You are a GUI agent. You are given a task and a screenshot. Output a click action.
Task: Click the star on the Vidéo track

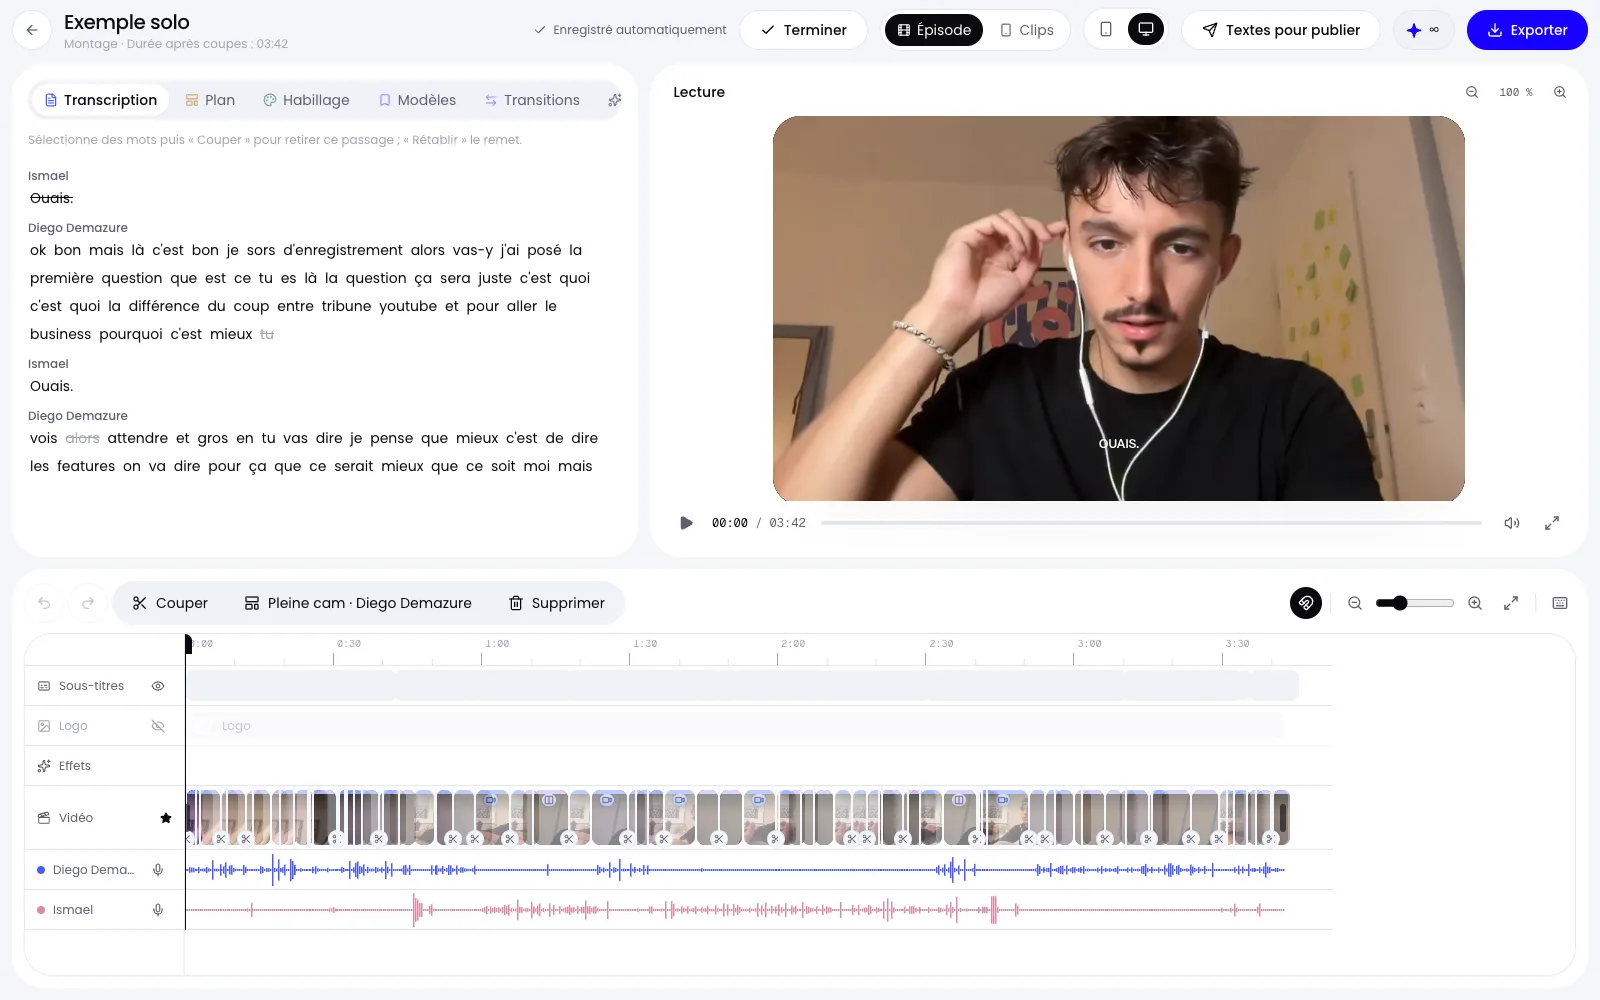(166, 818)
